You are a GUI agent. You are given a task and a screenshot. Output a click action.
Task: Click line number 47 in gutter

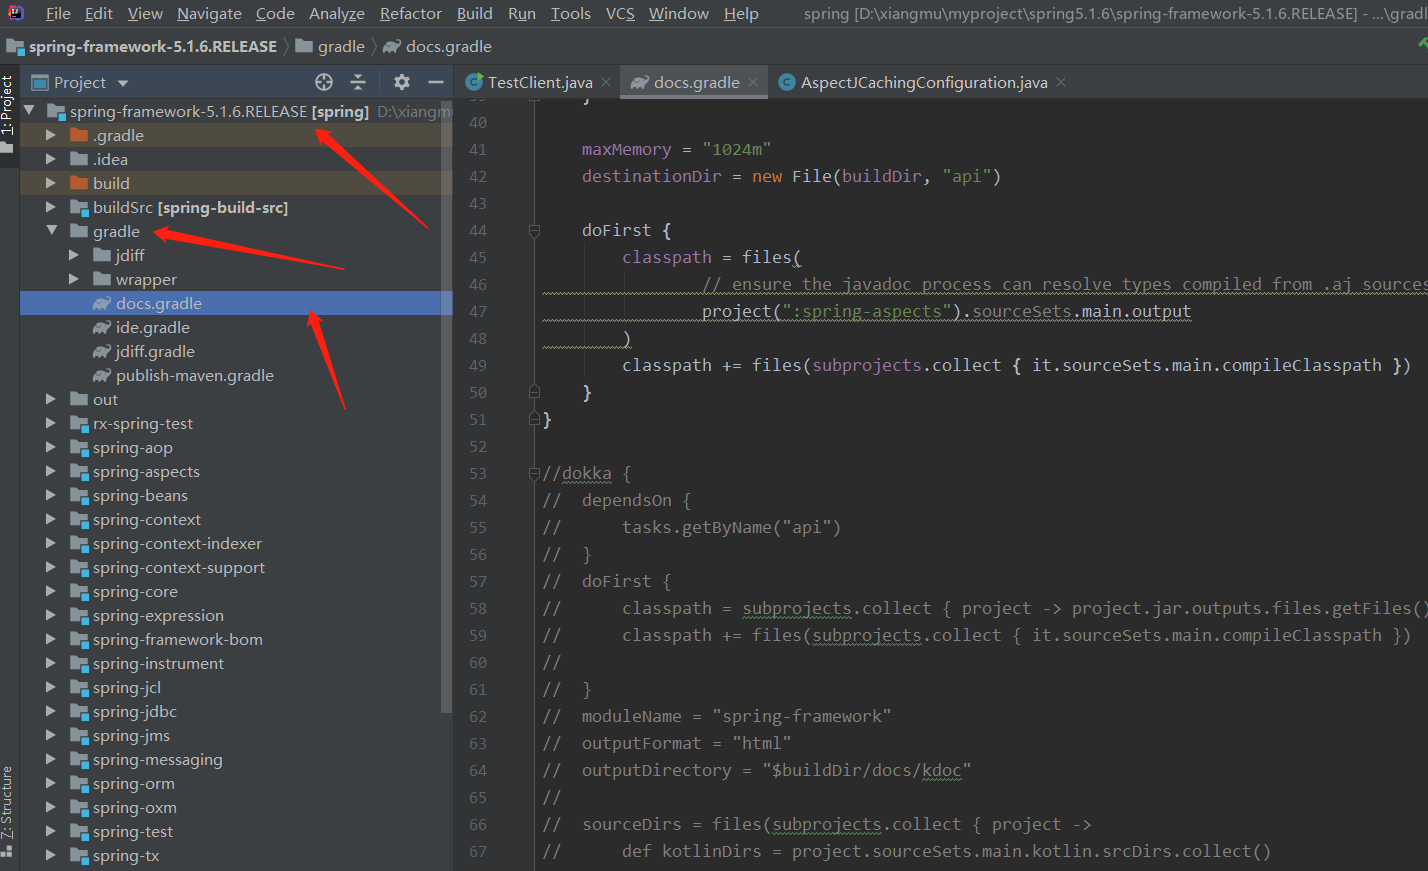click(478, 311)
